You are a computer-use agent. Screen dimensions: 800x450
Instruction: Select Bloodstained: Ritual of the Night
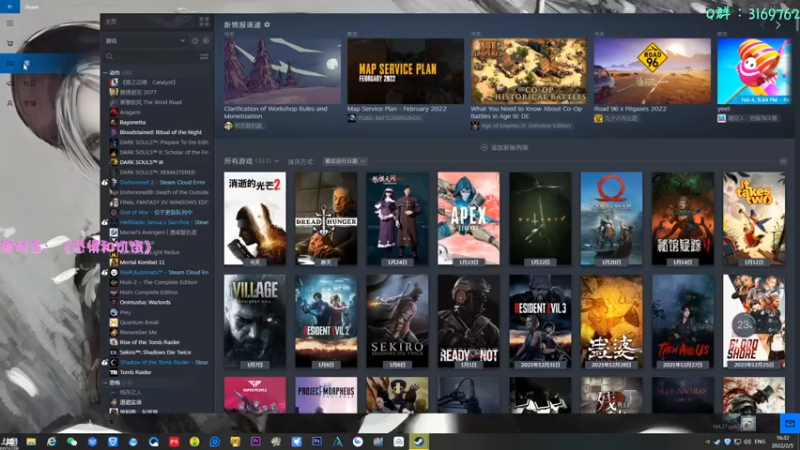click(161, 132)
